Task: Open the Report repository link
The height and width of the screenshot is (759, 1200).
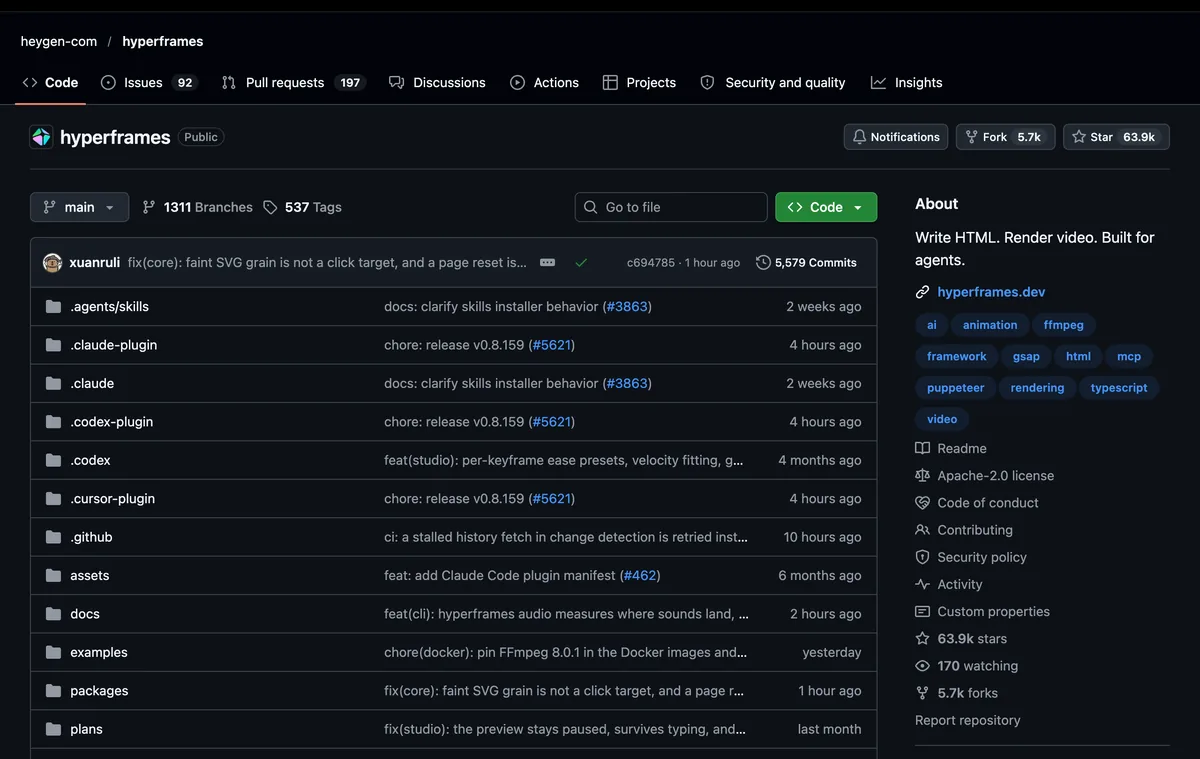Action: 968,720
